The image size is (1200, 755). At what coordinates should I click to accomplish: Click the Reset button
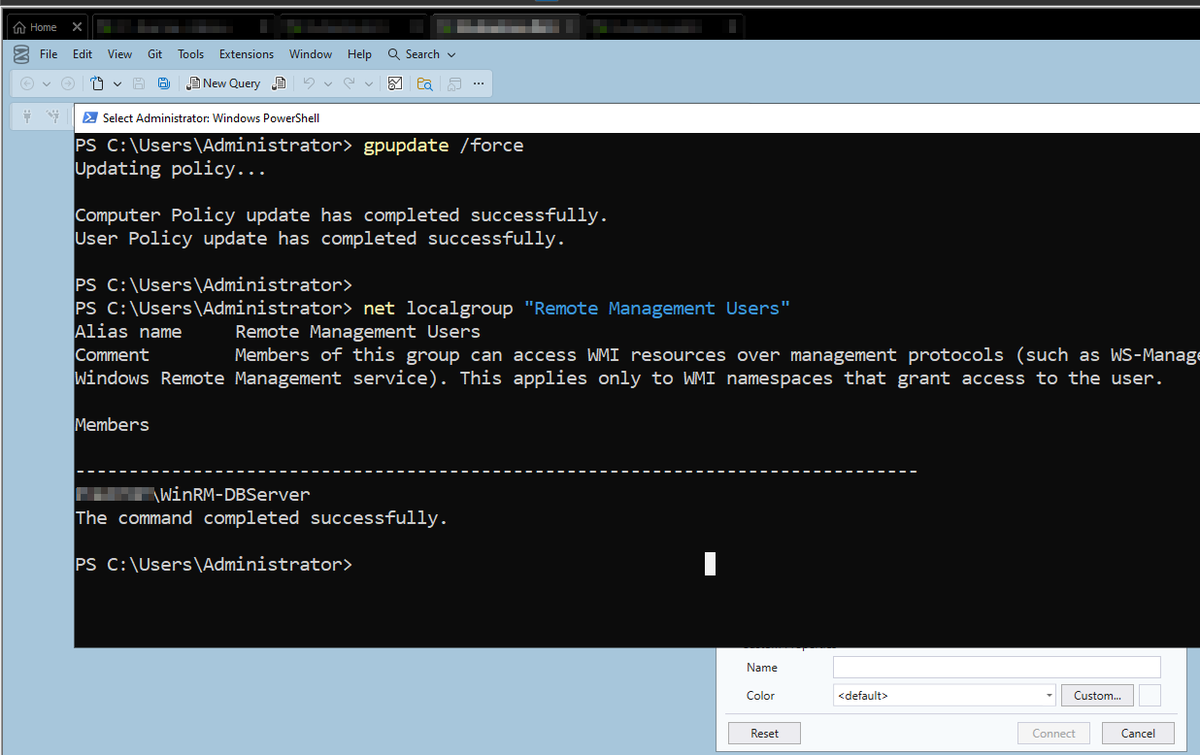click(765, 733)
